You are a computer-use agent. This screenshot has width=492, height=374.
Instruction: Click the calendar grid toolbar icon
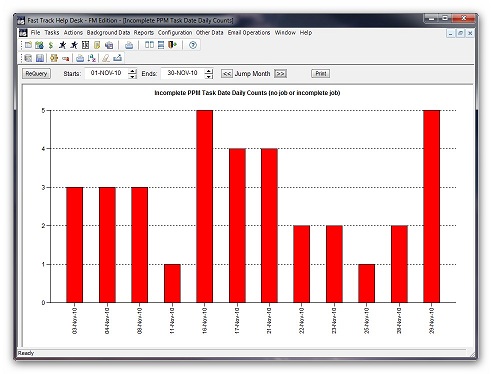pos(86,45)
